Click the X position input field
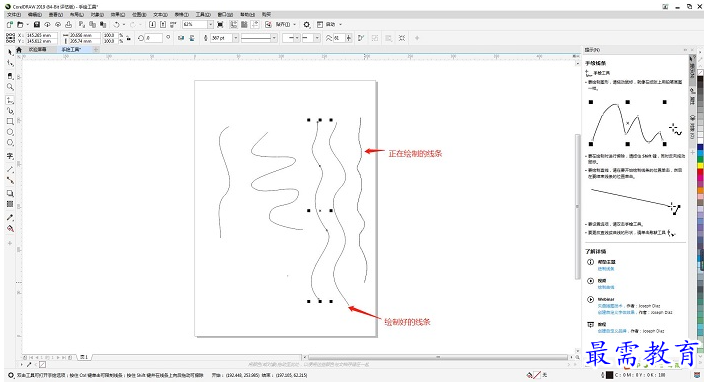Image resolution: width=707 pixels, height=385 pixels. point(41,35)
